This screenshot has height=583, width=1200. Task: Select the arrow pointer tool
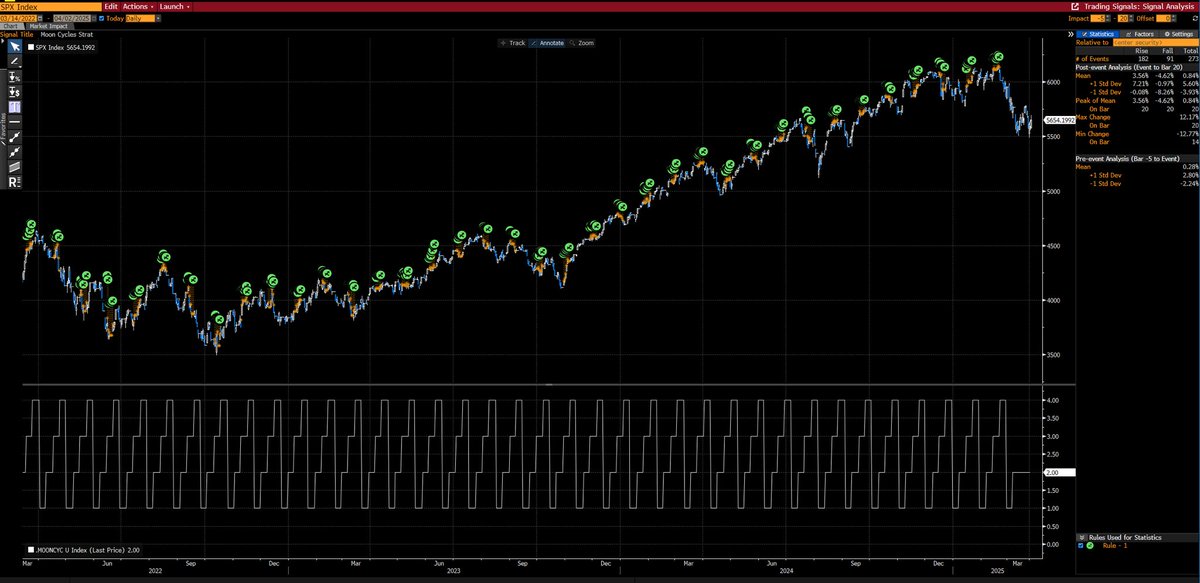(15, 46)
